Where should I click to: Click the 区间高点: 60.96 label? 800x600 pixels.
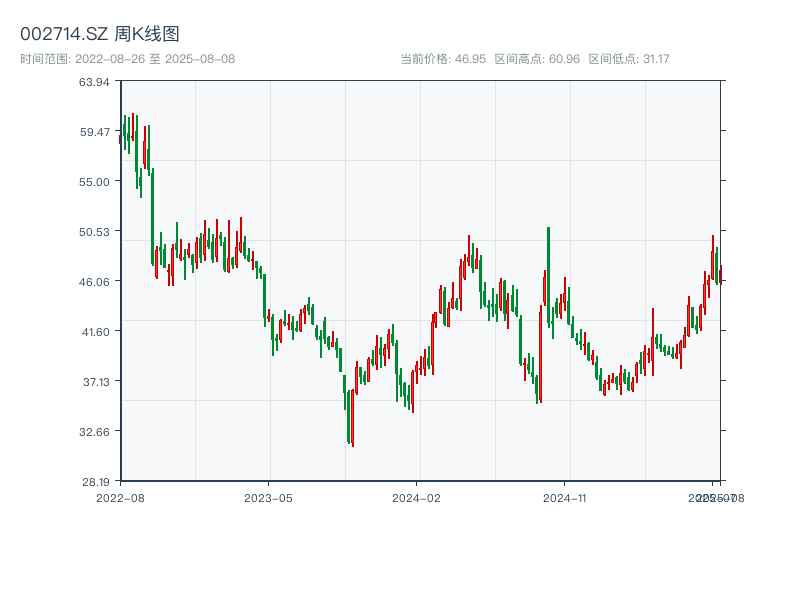click(x=537, y=59)
